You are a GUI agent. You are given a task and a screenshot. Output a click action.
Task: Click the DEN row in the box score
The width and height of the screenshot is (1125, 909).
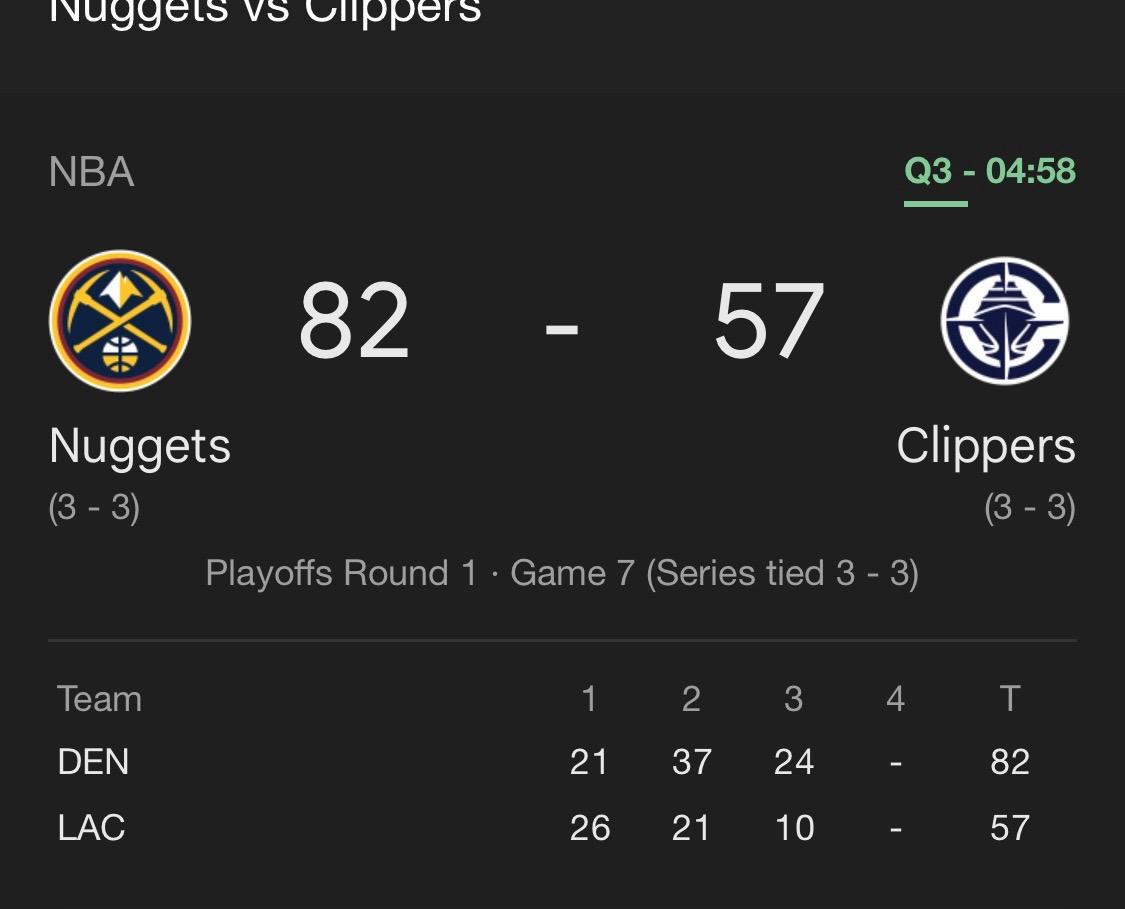point(562,762)
